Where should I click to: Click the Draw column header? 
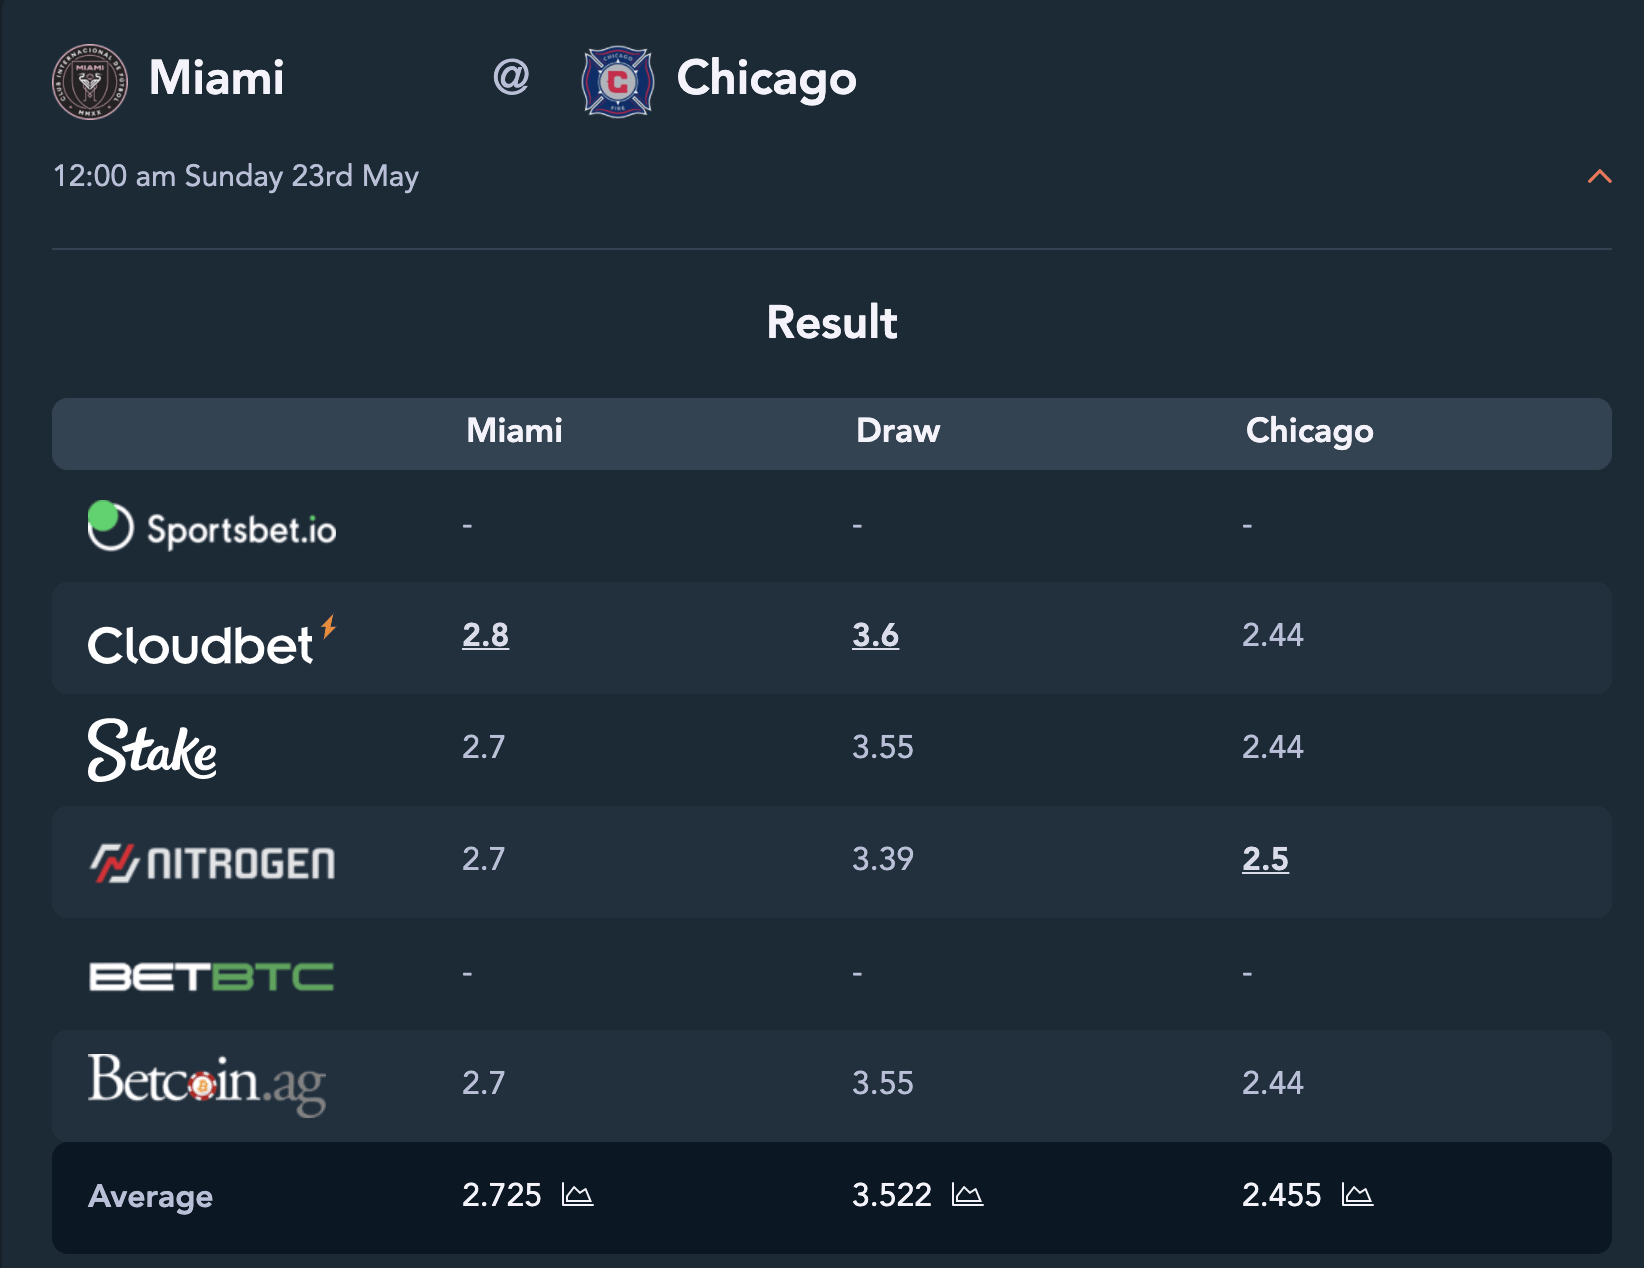(898, 431)
